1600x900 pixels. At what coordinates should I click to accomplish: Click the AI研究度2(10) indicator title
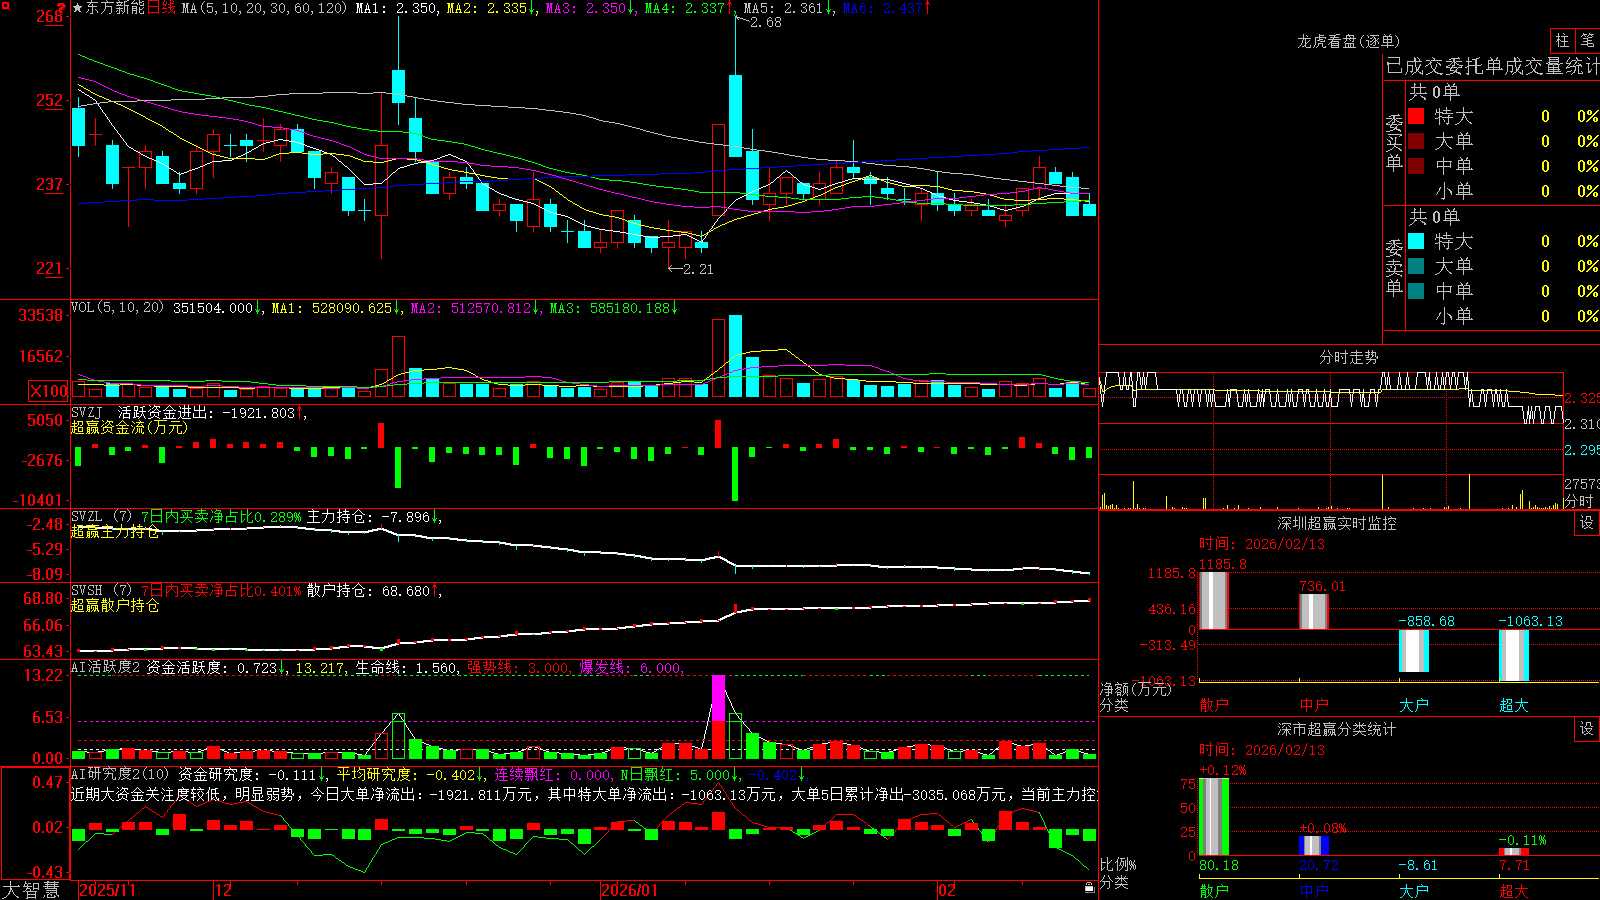121,774
